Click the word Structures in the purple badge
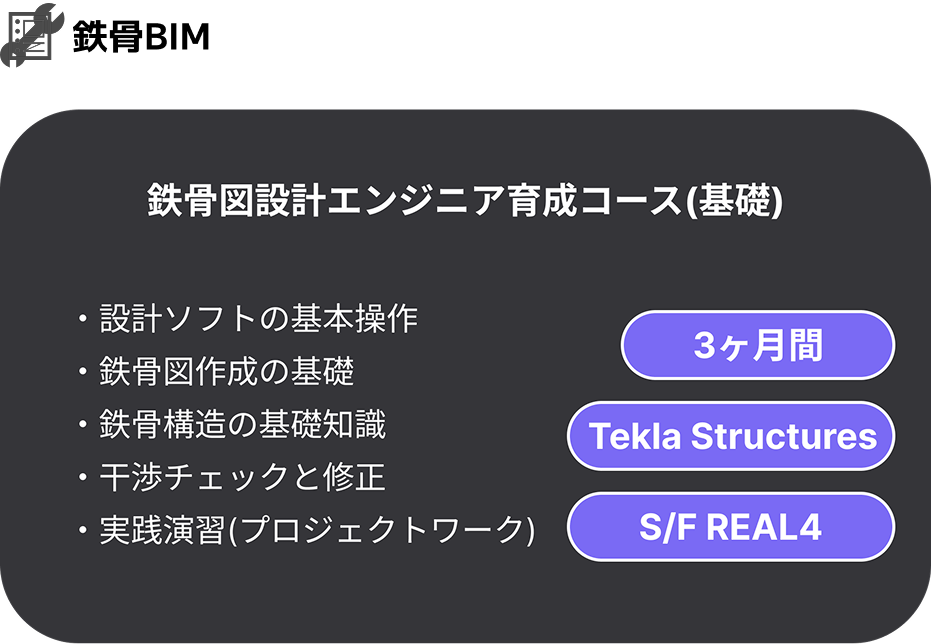This screenshot has width=932, height=644. (783, 436)
